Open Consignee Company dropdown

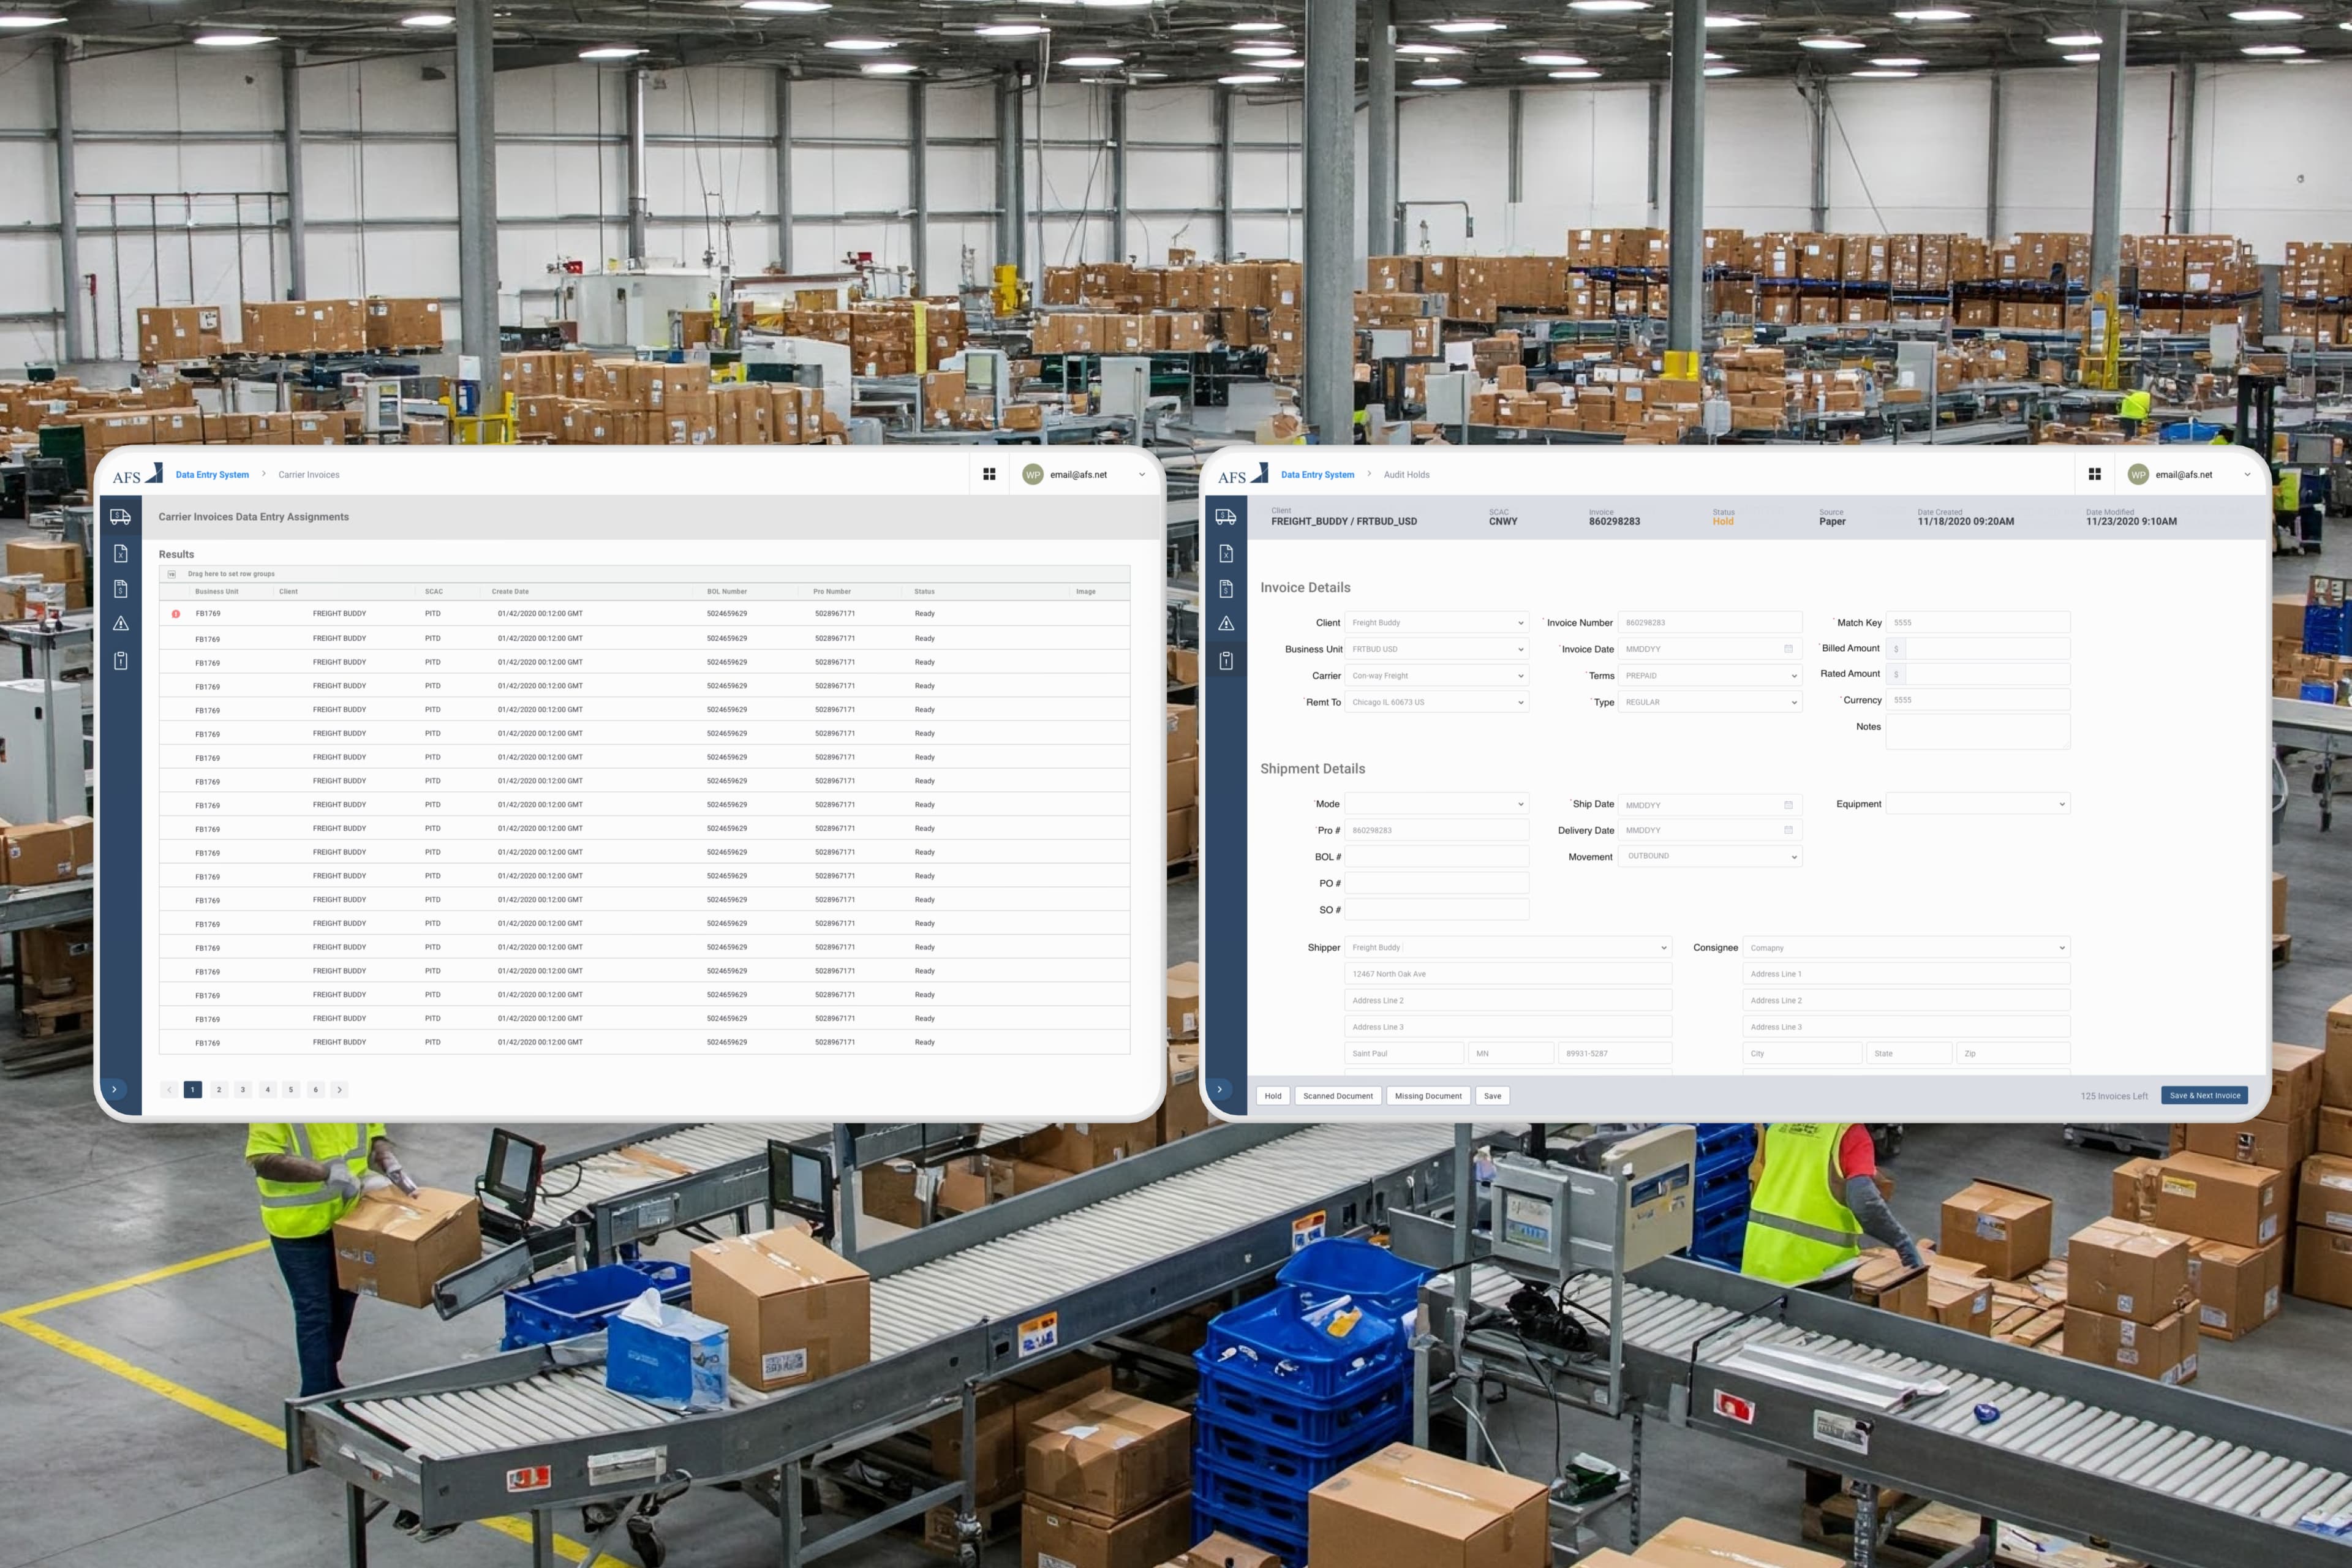click(1906, 947)
